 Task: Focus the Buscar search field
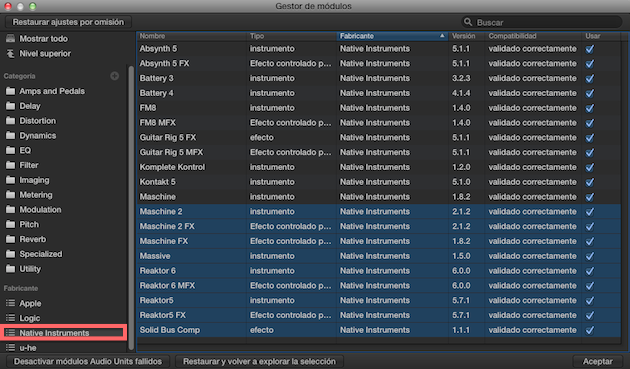[542, 22]
